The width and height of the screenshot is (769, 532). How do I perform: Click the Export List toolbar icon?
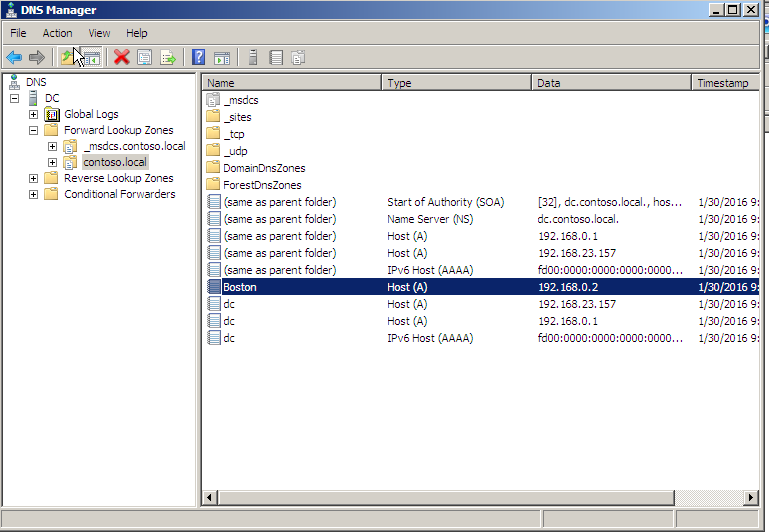[168, 57]
